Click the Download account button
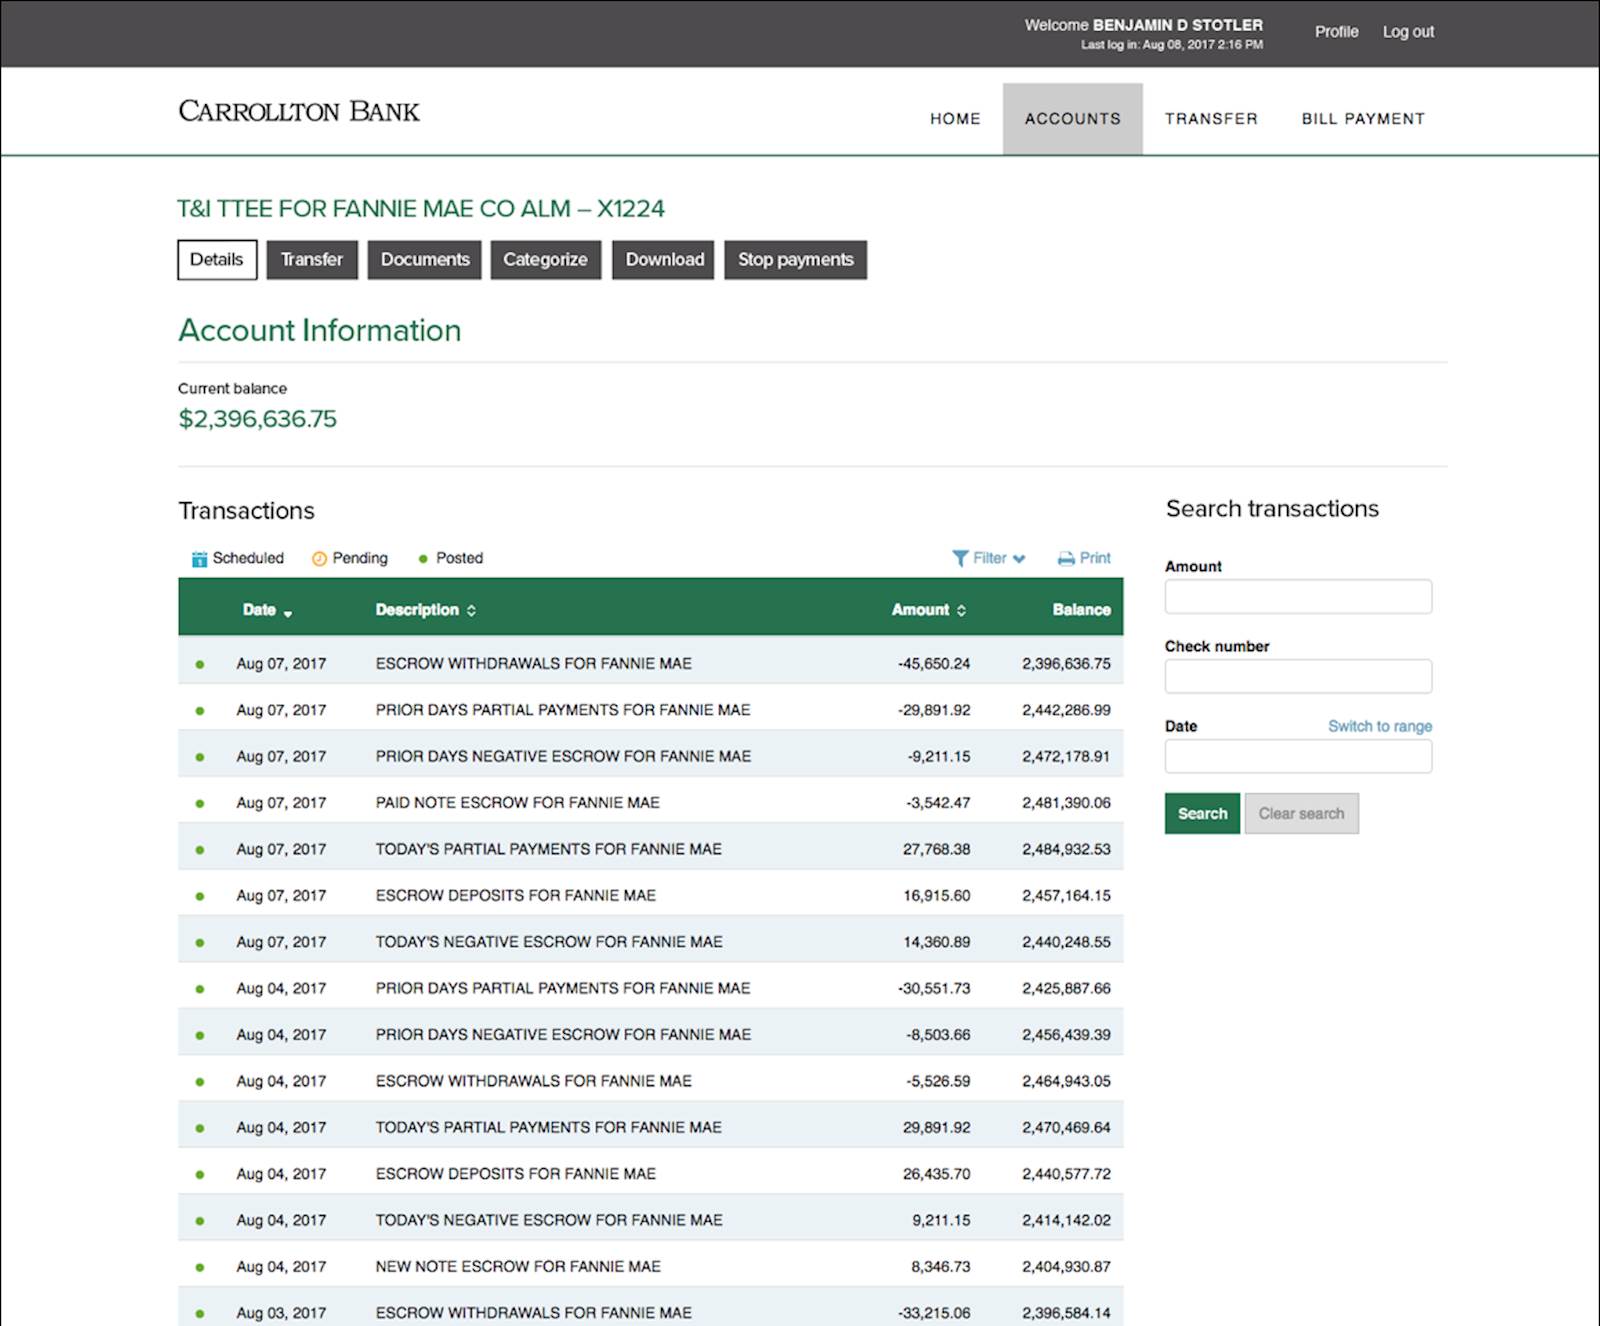 click(664, 260)
